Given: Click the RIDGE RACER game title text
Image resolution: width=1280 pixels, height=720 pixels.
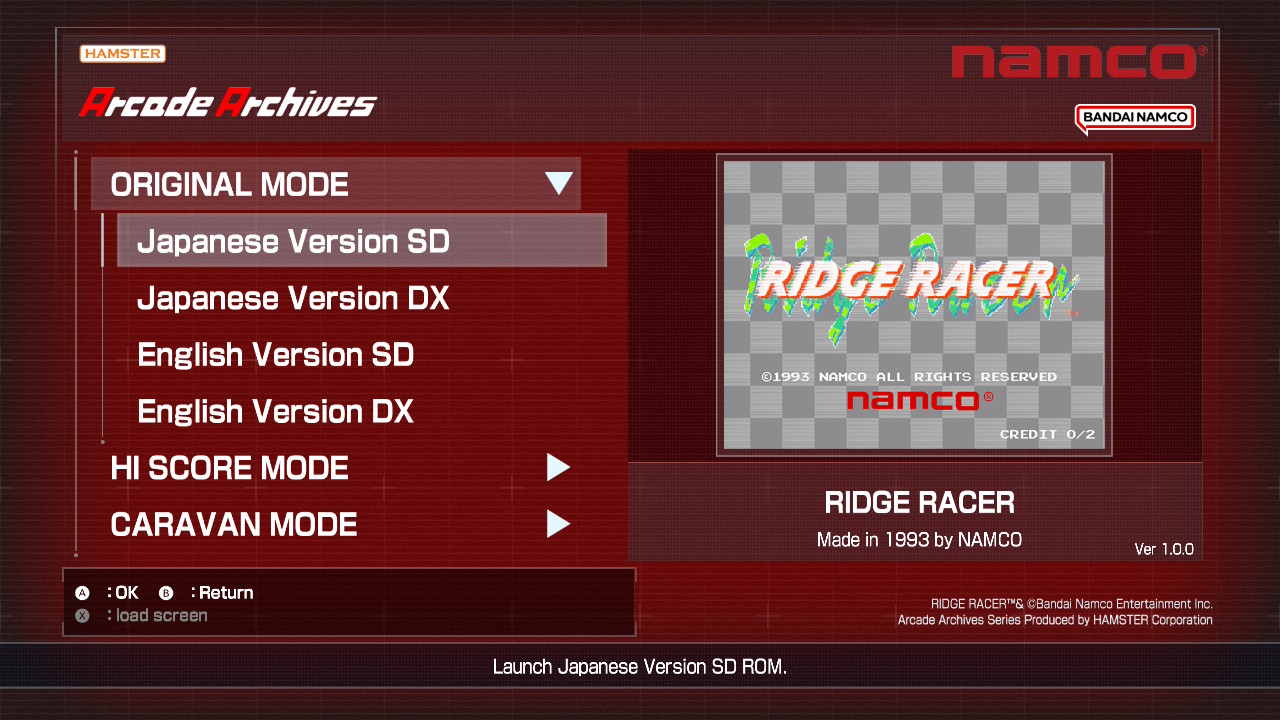Looking at the screenshot, I should pos(920,502).
